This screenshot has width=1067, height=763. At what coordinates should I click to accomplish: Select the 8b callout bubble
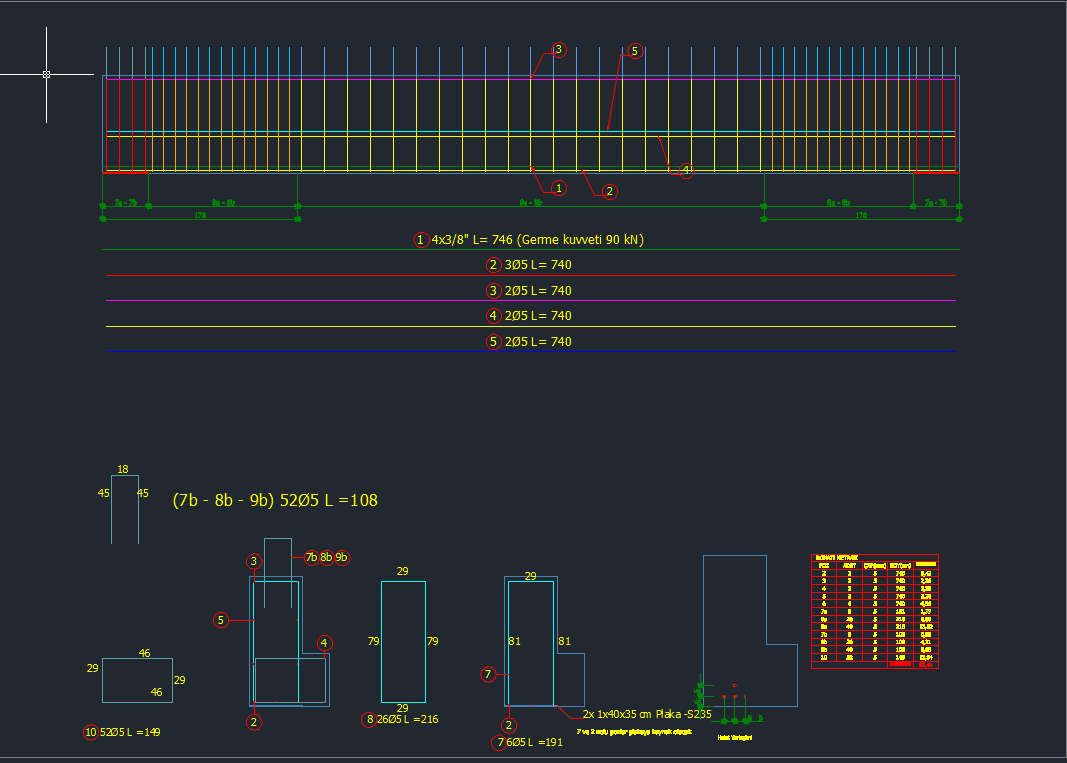(327, 557)
